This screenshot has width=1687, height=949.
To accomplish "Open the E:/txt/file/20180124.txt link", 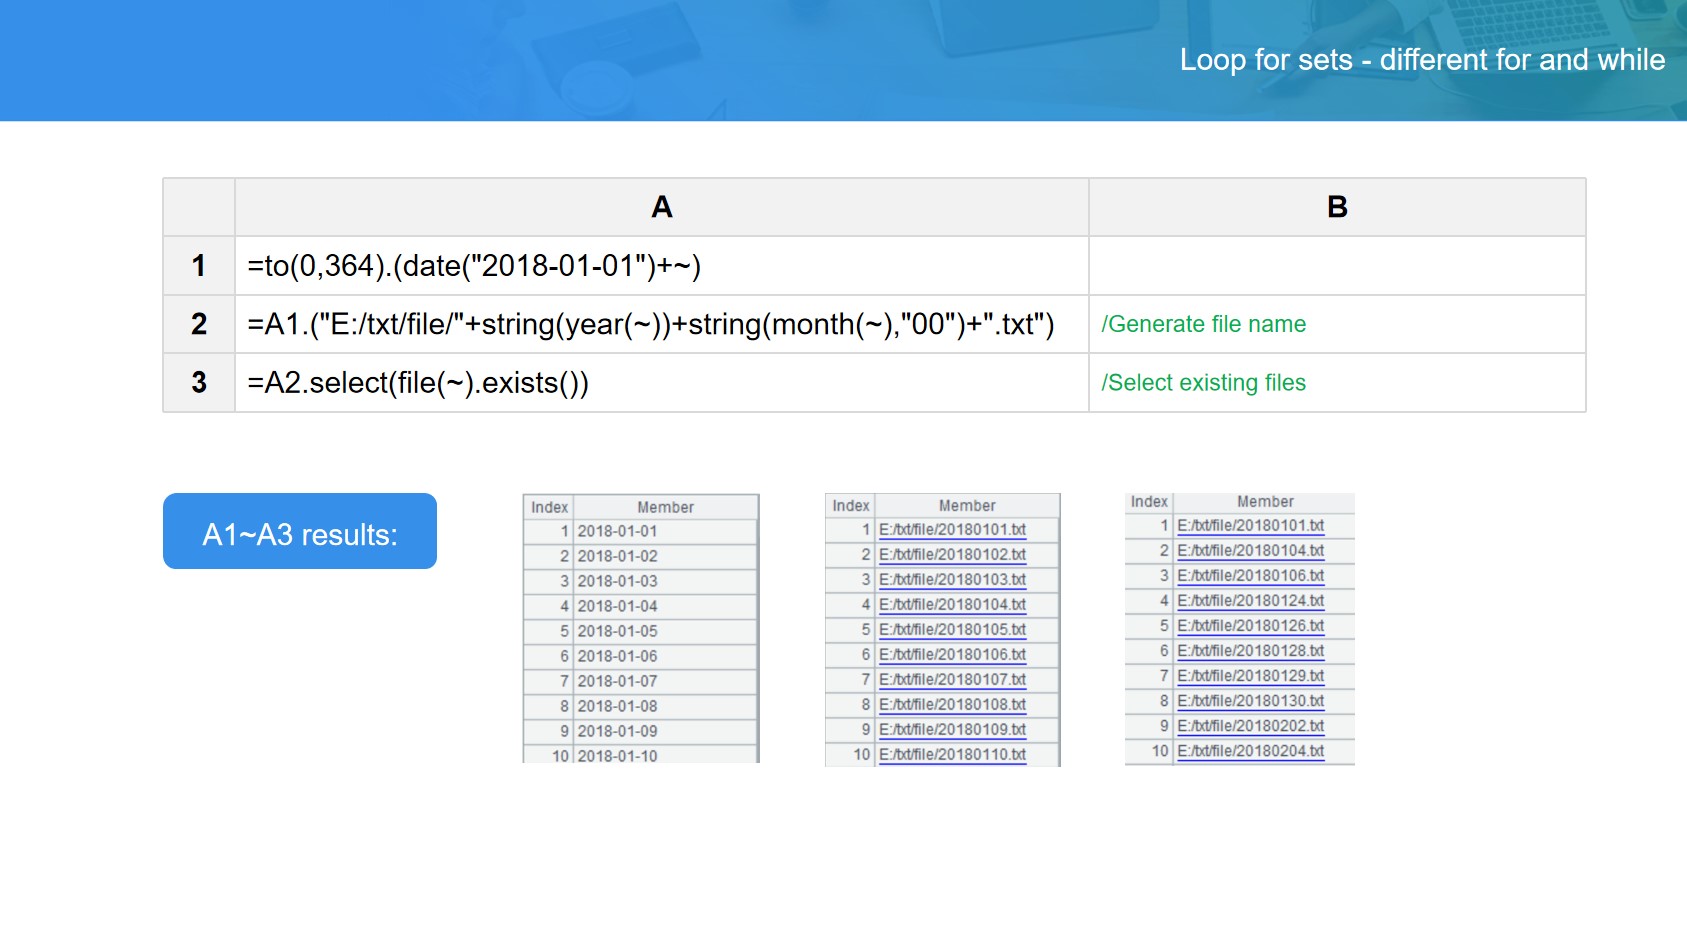I will (x=1250, y=601).
